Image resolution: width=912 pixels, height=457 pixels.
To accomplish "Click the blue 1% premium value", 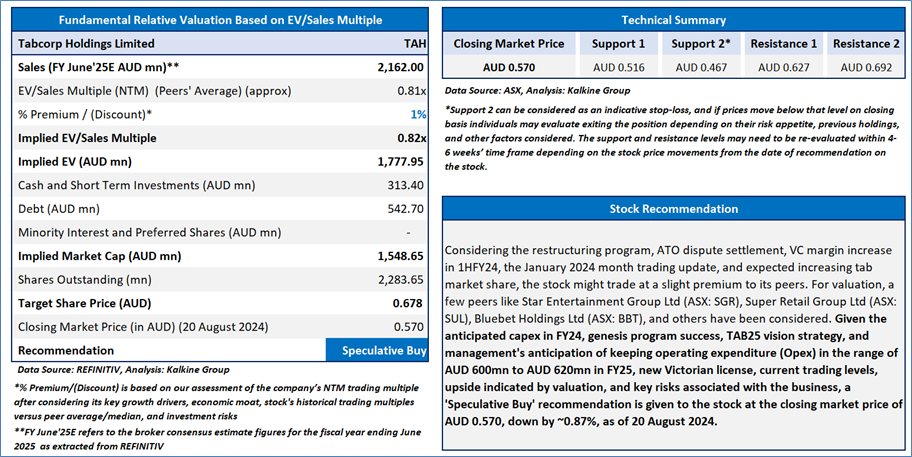I will 418,115.
